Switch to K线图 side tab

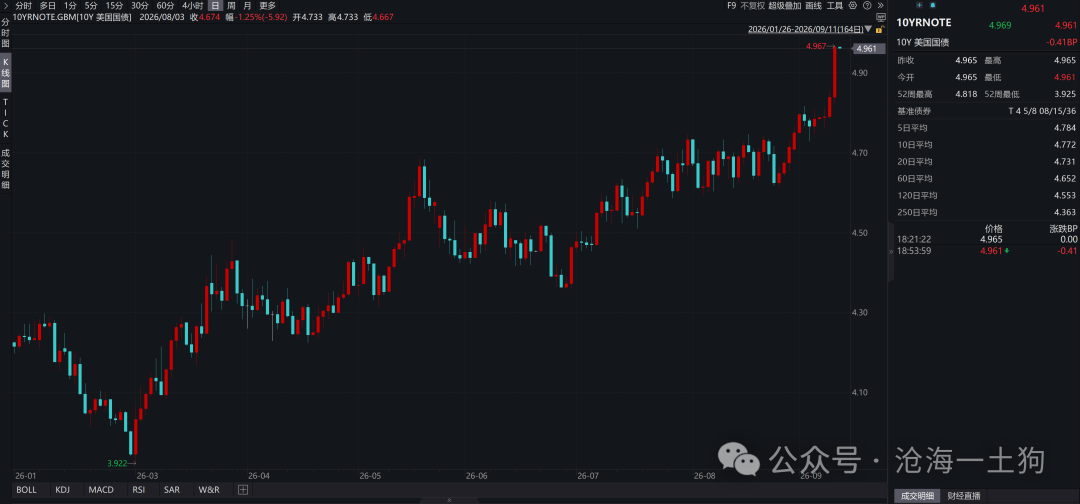(x=6, y=73)
